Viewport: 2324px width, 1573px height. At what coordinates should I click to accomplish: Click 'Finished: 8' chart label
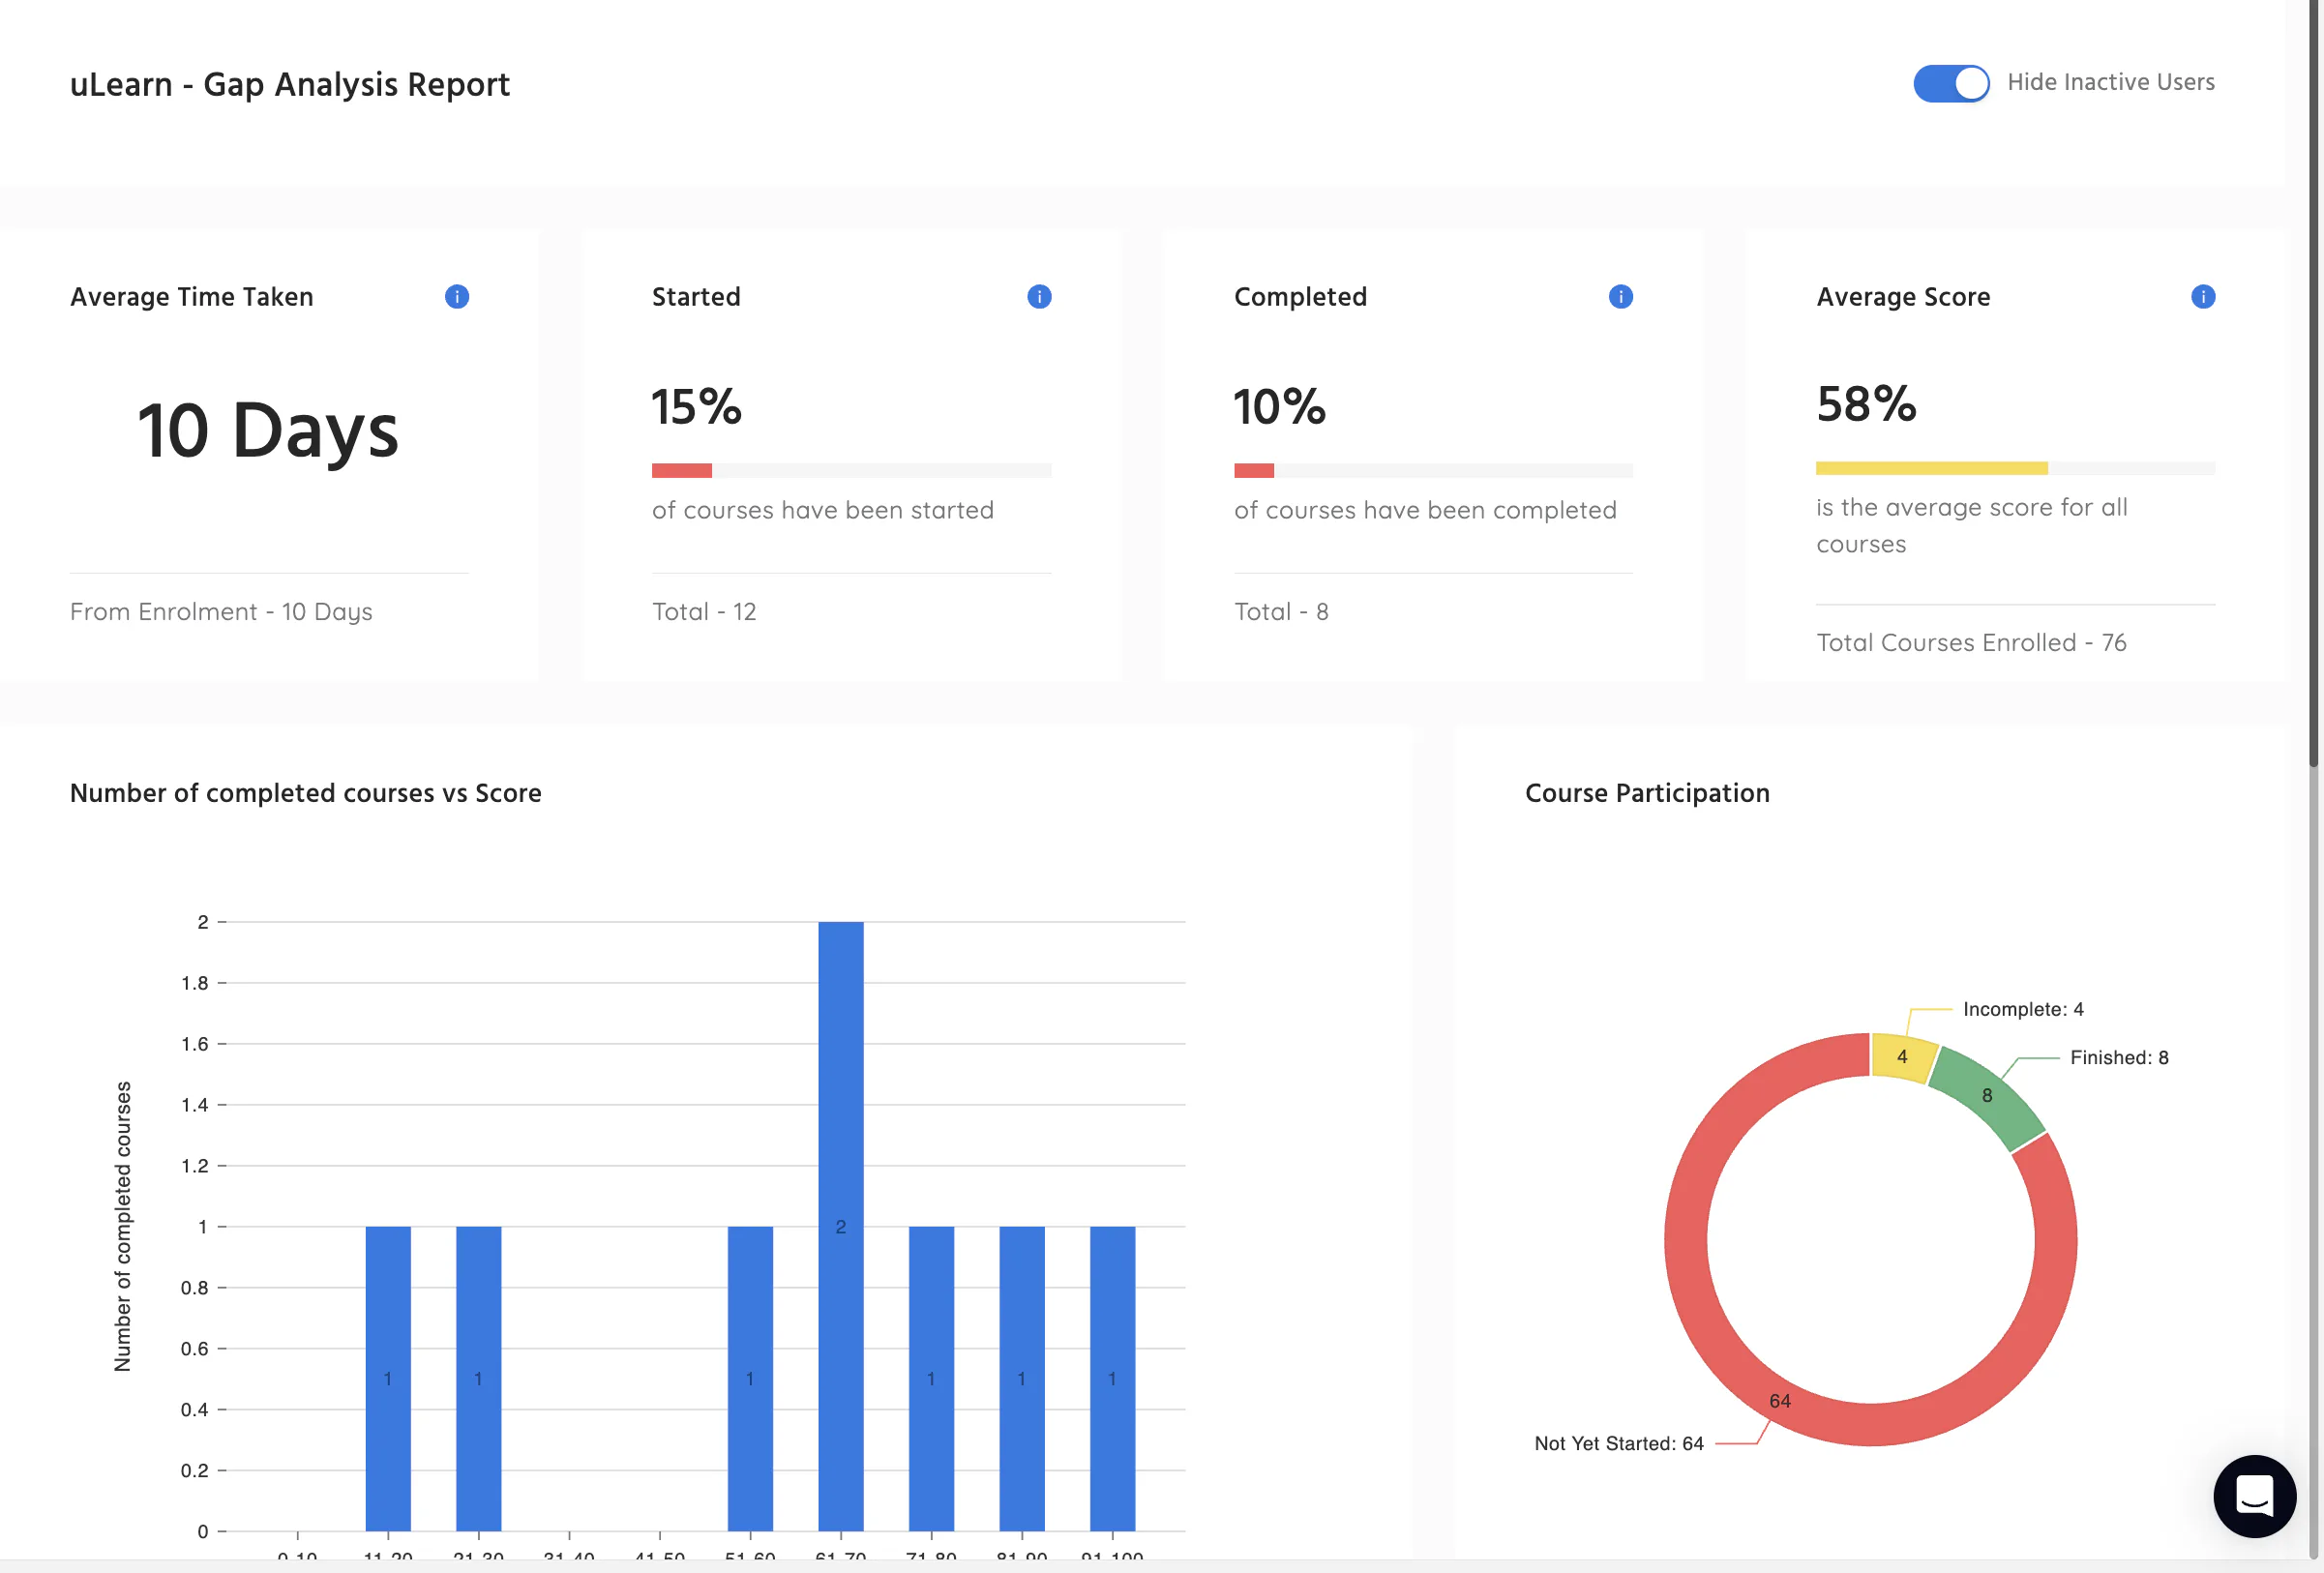click(2119, 1057)
